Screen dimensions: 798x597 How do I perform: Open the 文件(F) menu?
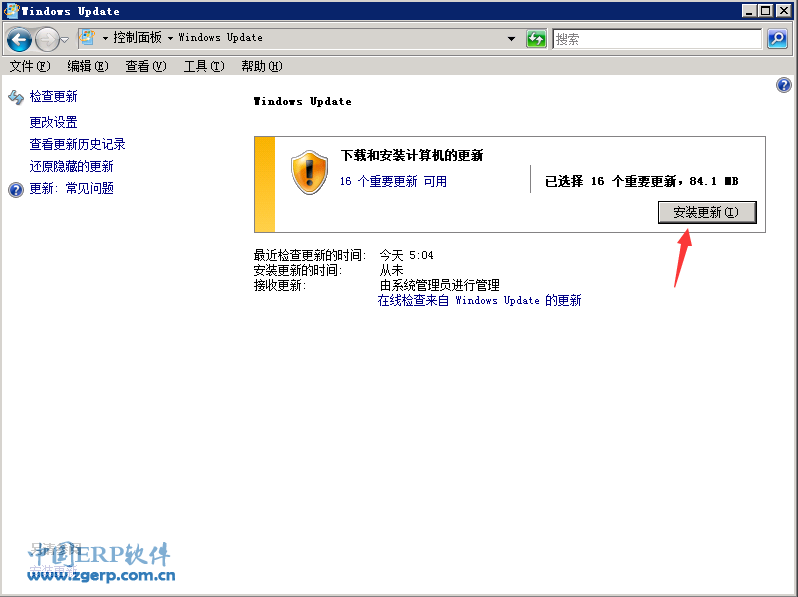tap(30, 66)
